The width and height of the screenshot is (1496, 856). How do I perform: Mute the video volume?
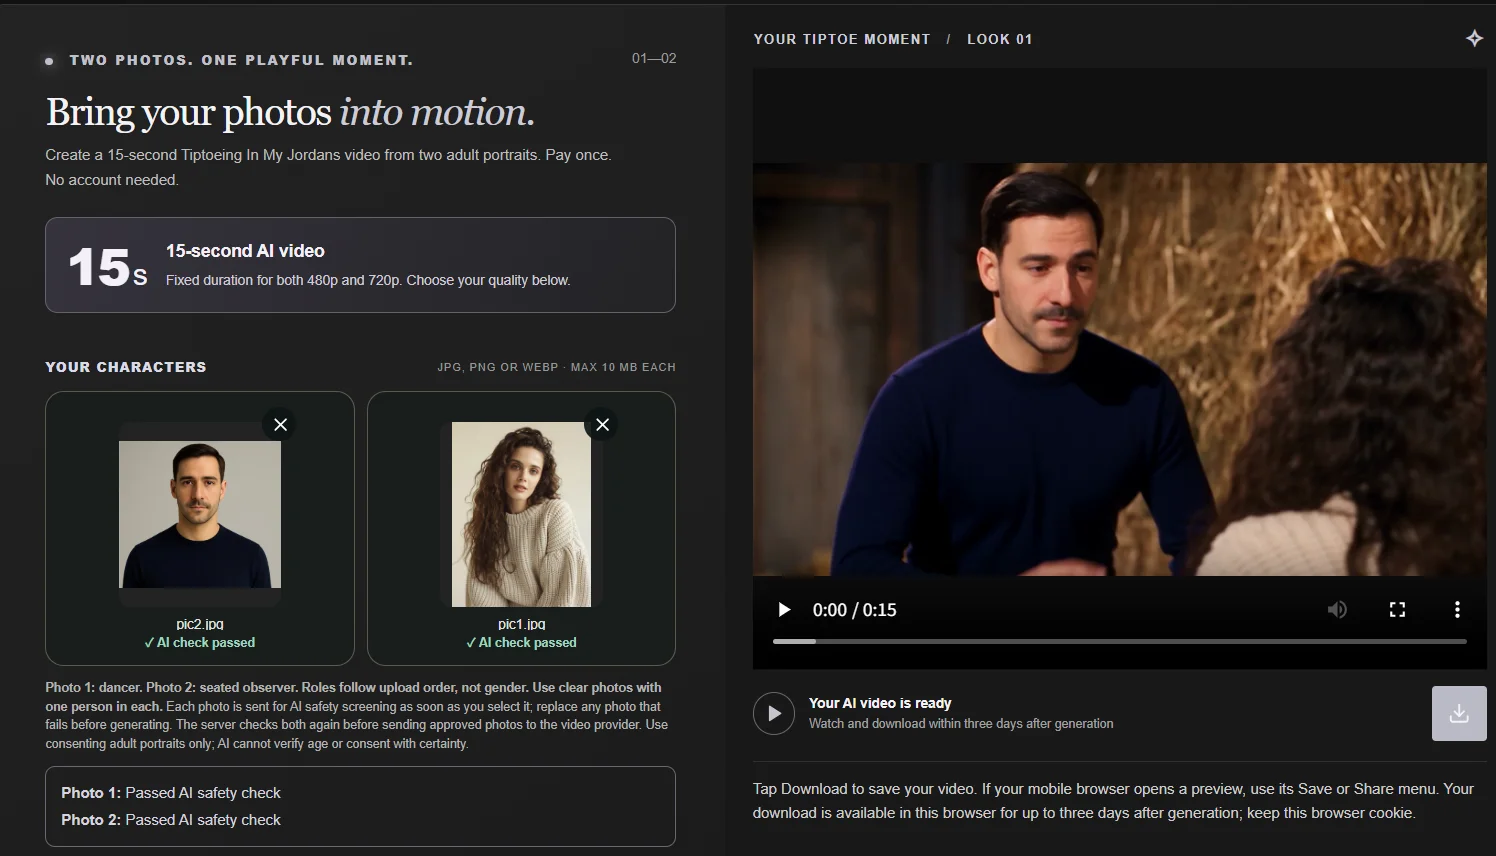[1337, 610]
